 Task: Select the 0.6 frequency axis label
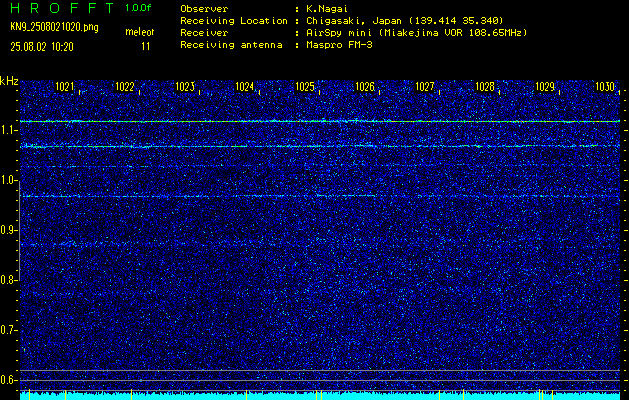click(x=7, y=380)
